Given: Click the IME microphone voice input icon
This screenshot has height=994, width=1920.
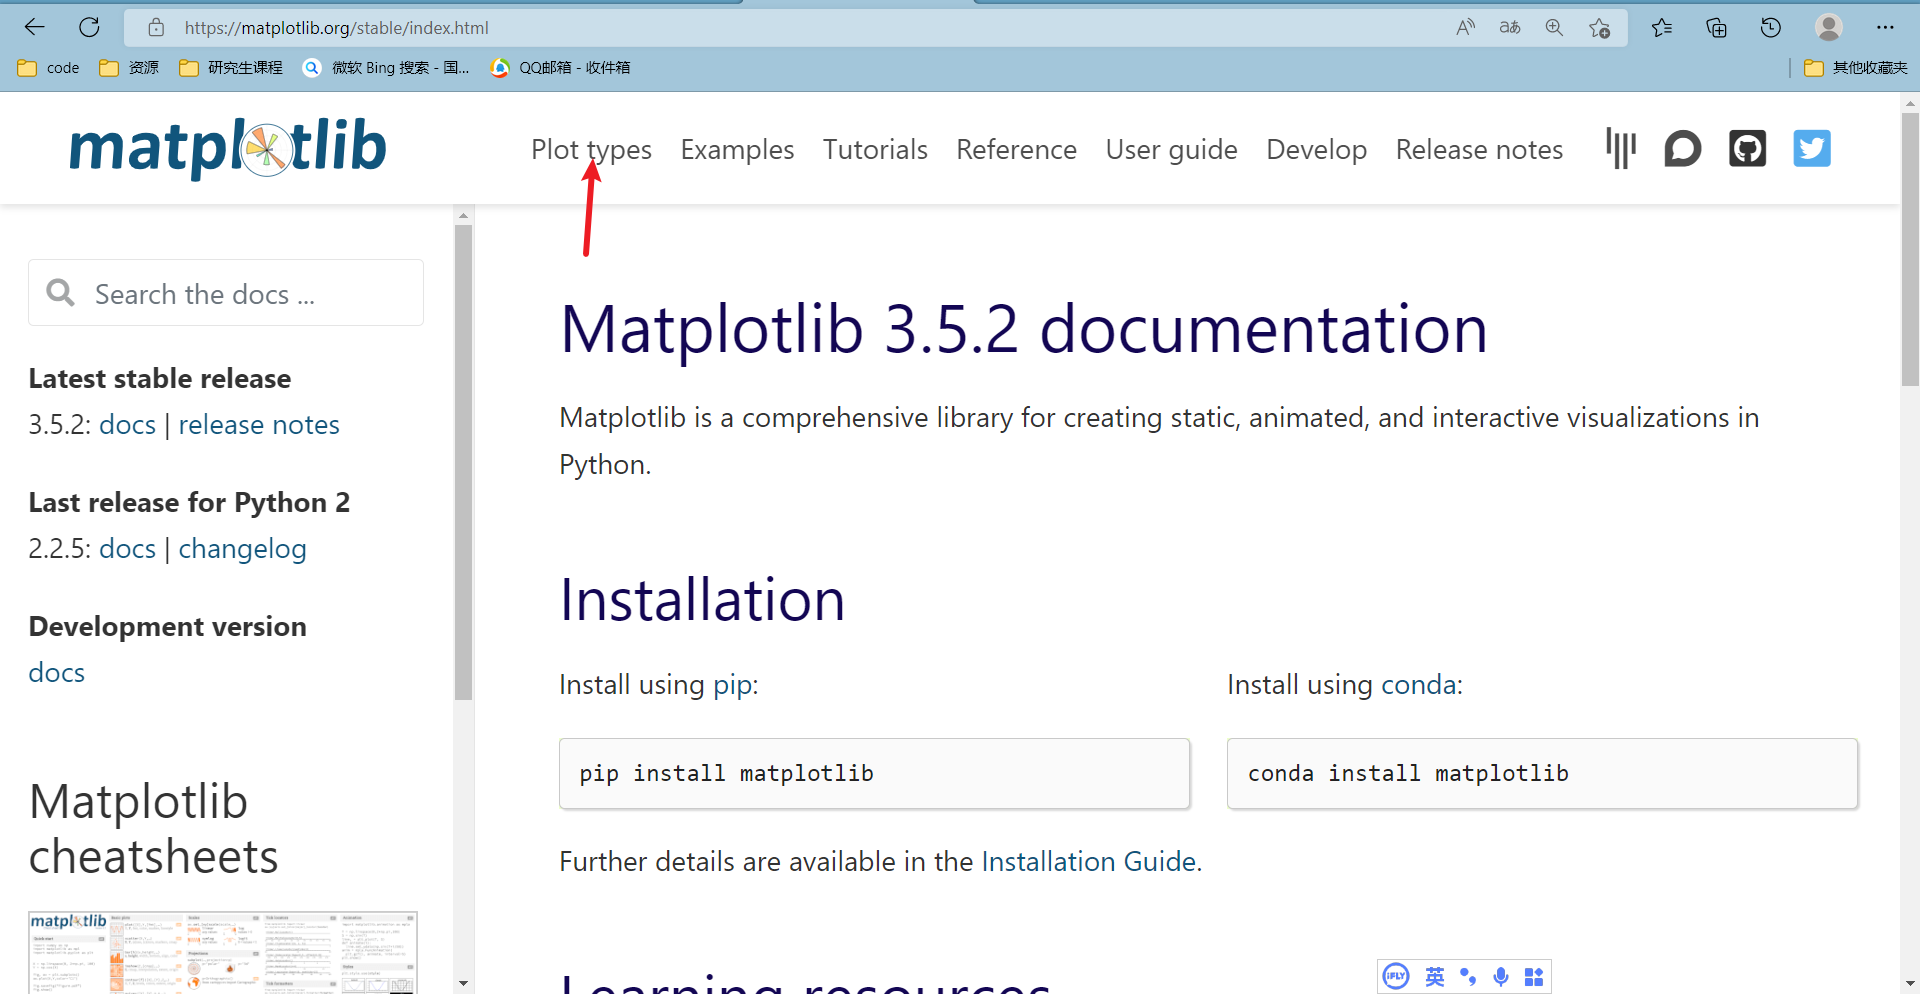Looking at the screenshot, I should tap(1501, 976).
